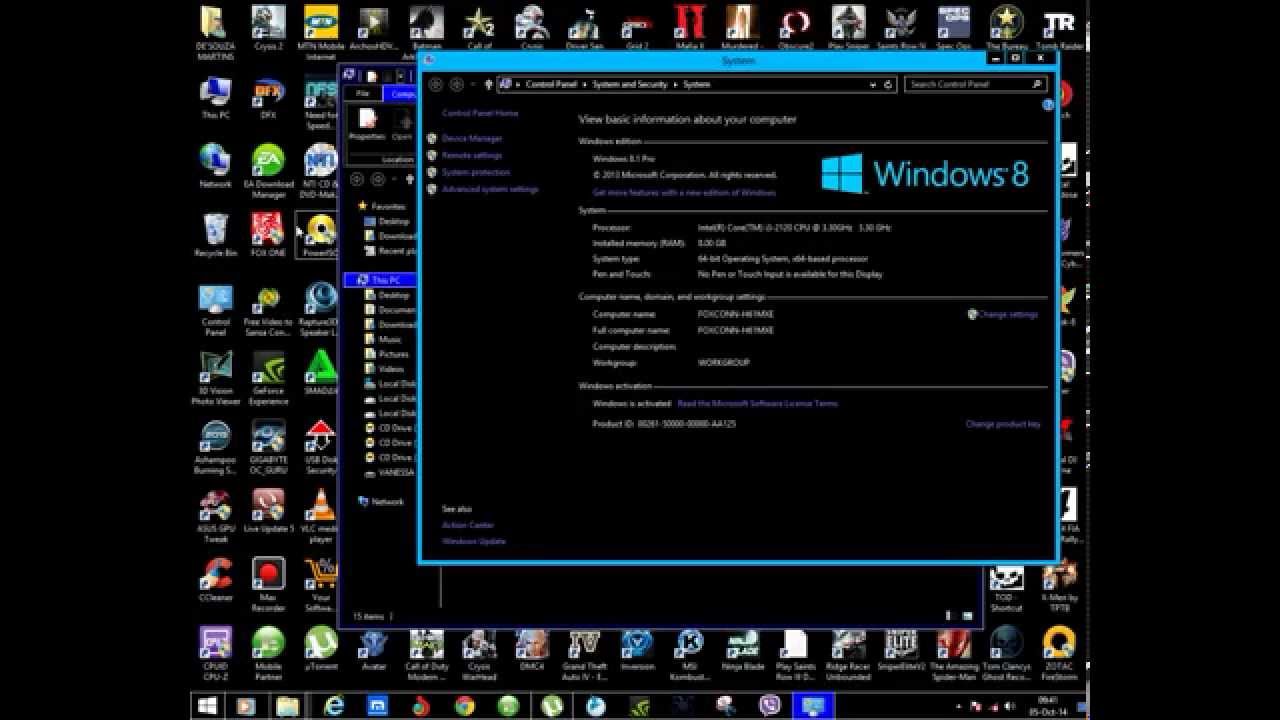Open CPUID CPU-Z desktop shortcut
The image size is (1280, 720).
coord(215,653)
